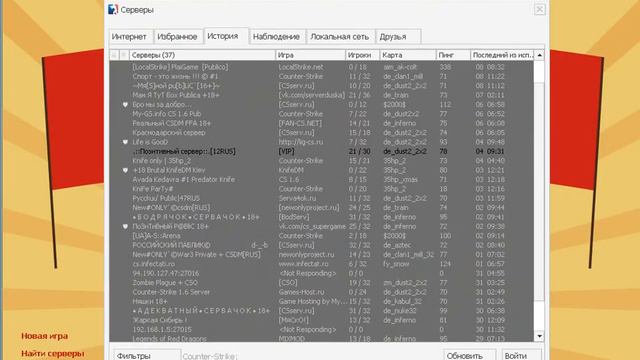Click the Войти button
640x360 pixels.
pos(521,355)
